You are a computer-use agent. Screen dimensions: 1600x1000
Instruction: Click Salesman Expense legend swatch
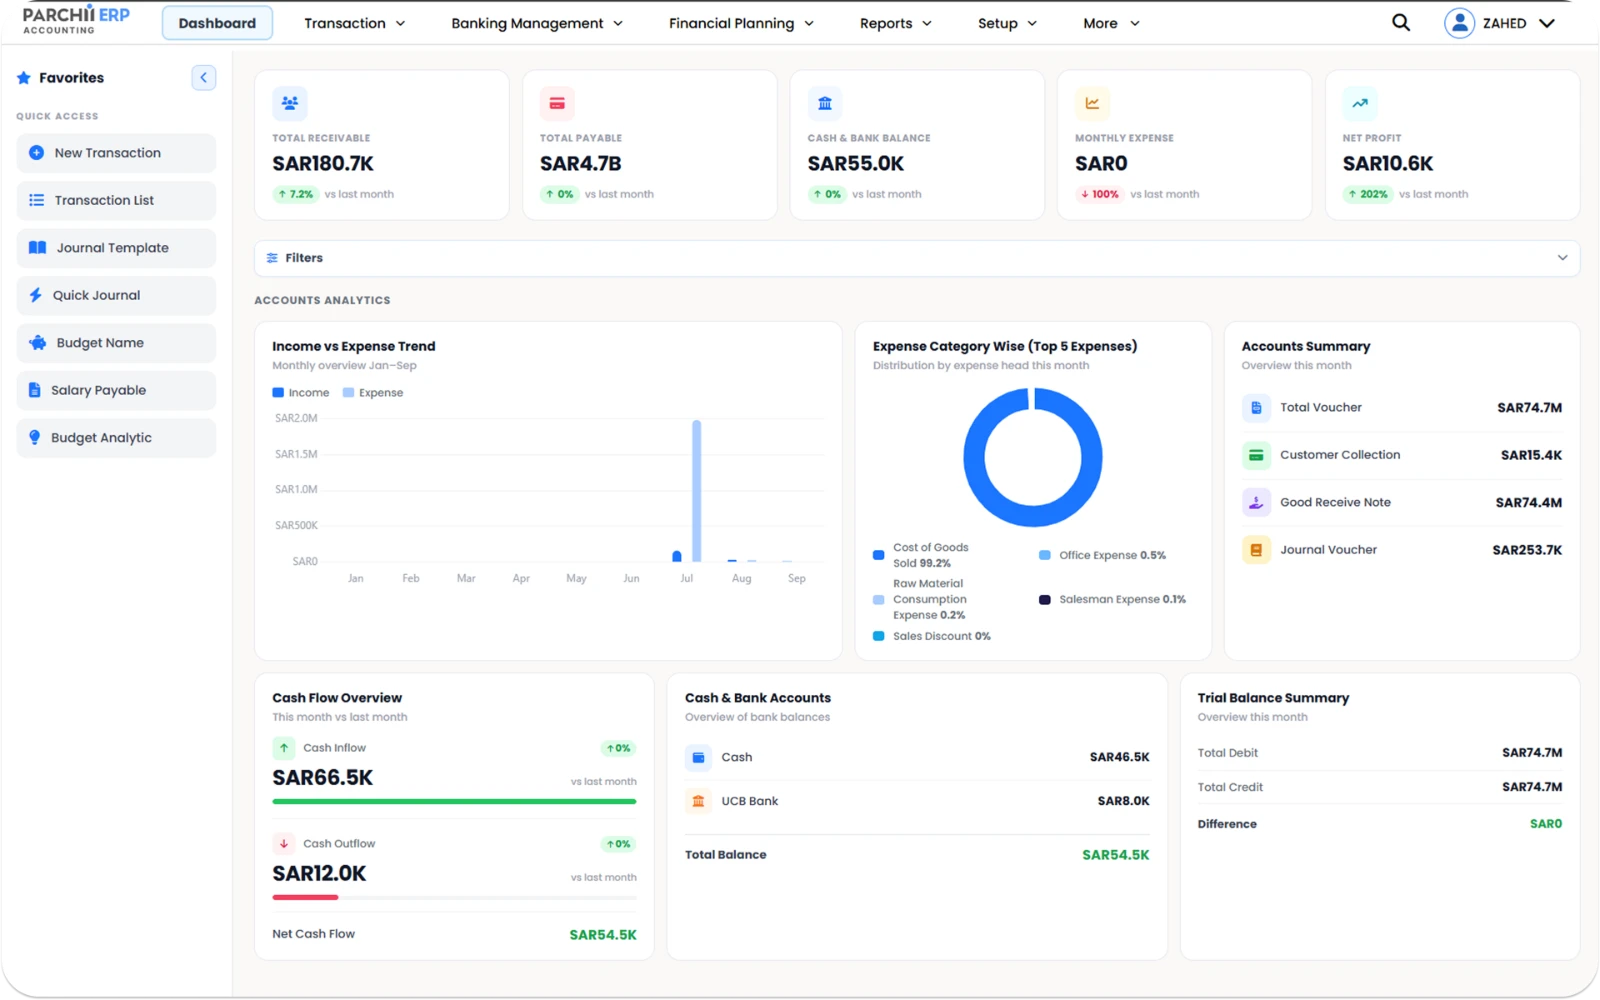[x=1045, y=600]
